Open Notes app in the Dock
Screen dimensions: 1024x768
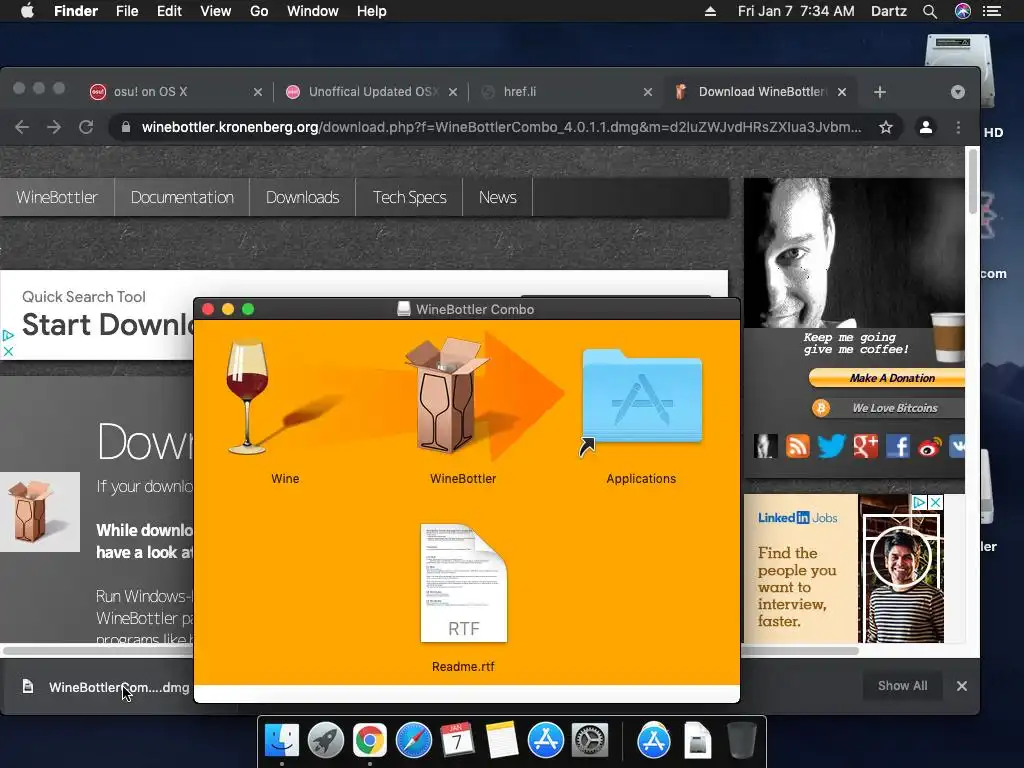click(502, 741)
